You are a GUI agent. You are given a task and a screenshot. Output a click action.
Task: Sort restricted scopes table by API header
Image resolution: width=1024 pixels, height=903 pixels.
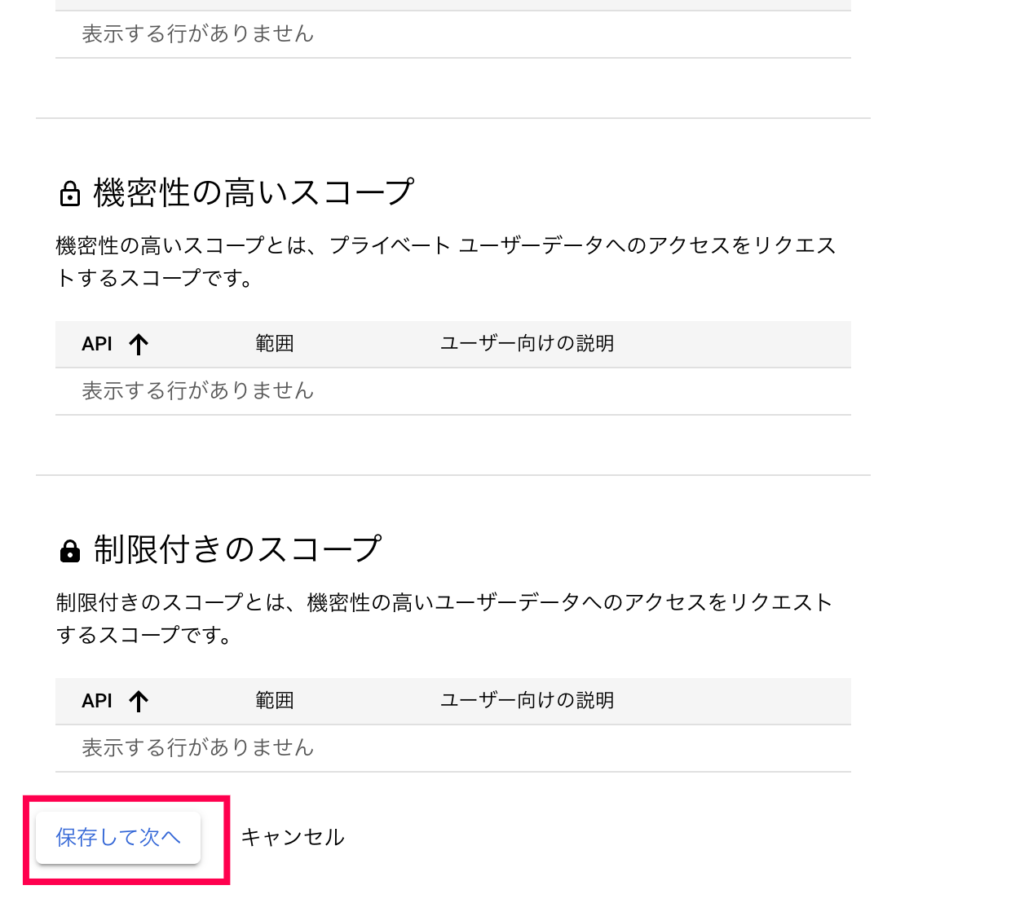(97, 701)
